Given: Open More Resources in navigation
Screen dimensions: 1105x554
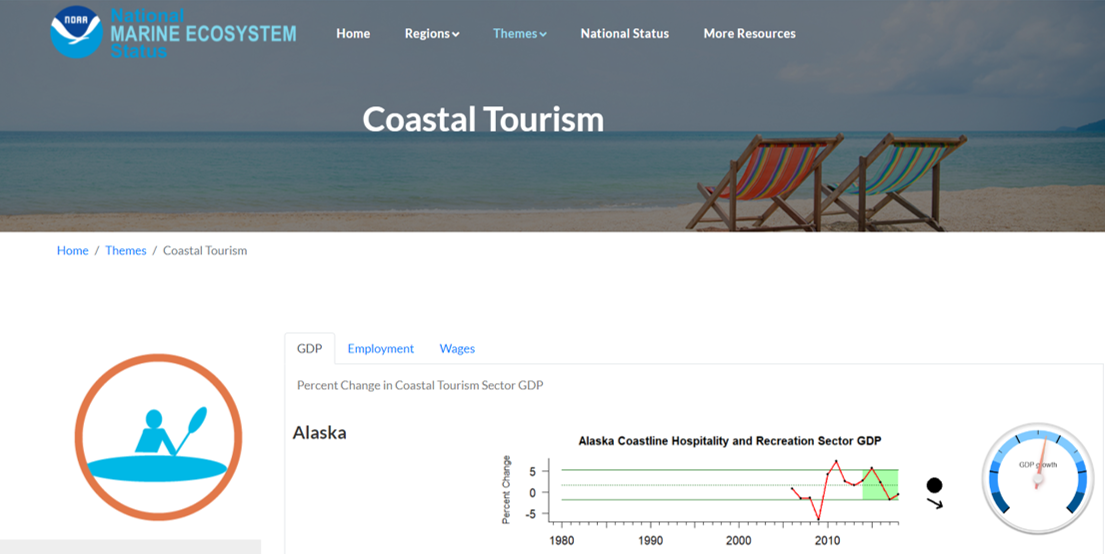Looking at the screenshot, I should [749, 33].
